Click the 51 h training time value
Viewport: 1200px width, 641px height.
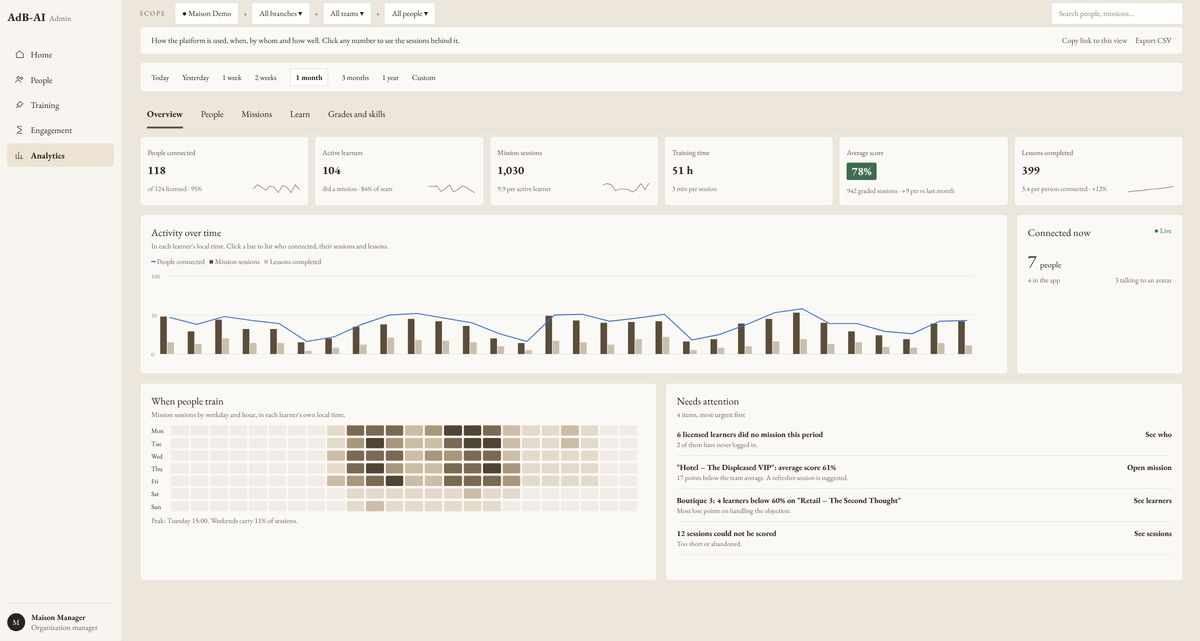[x=683, y=171]
